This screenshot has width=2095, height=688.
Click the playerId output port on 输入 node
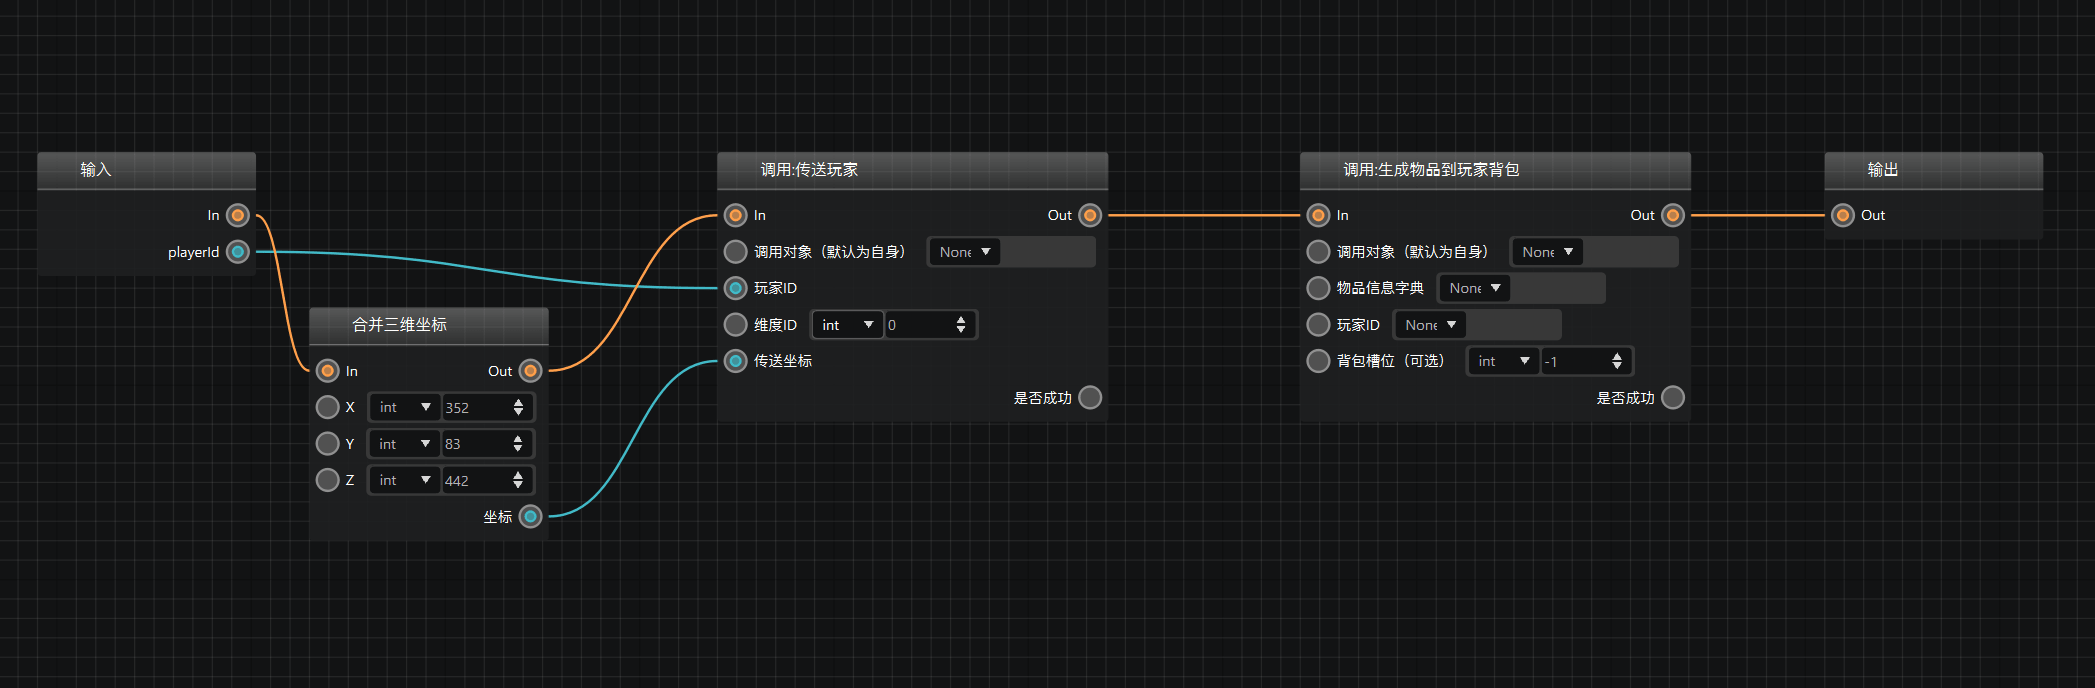[238, 252]
